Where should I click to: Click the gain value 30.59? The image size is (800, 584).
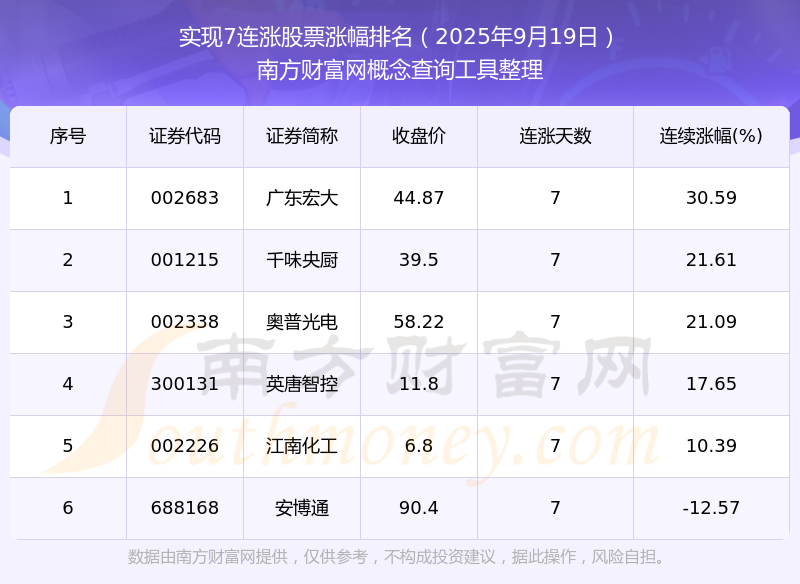711,198
